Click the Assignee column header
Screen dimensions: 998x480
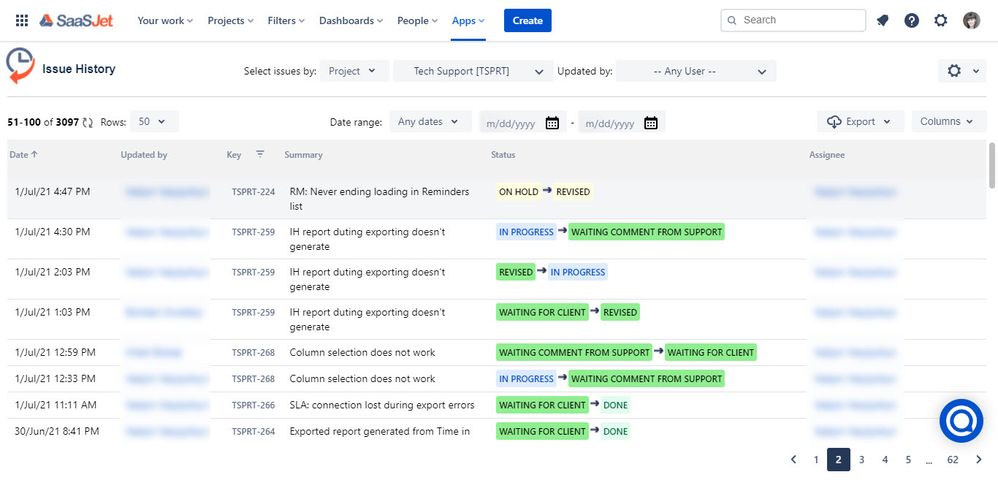[x=827, y=155]
